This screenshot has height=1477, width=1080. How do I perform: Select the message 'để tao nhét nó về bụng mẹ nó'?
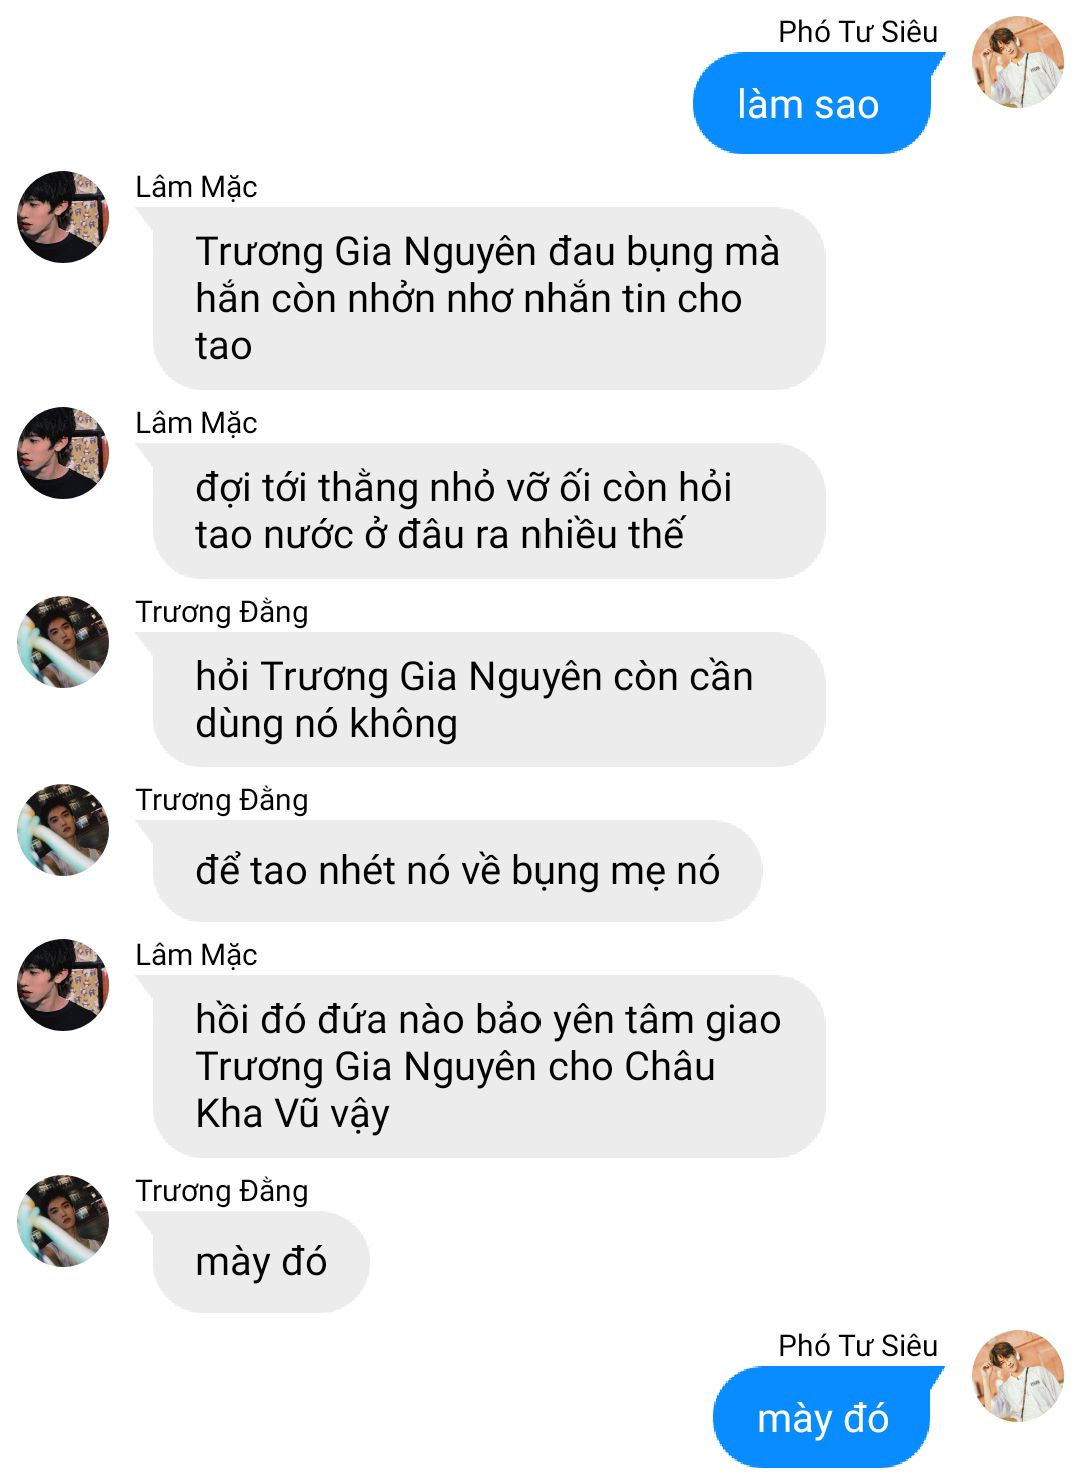(x=457, y=871)
